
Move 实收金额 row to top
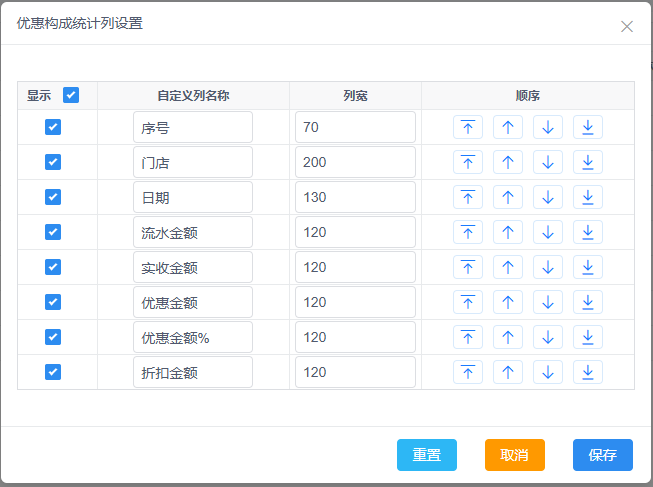pos(468,267)
